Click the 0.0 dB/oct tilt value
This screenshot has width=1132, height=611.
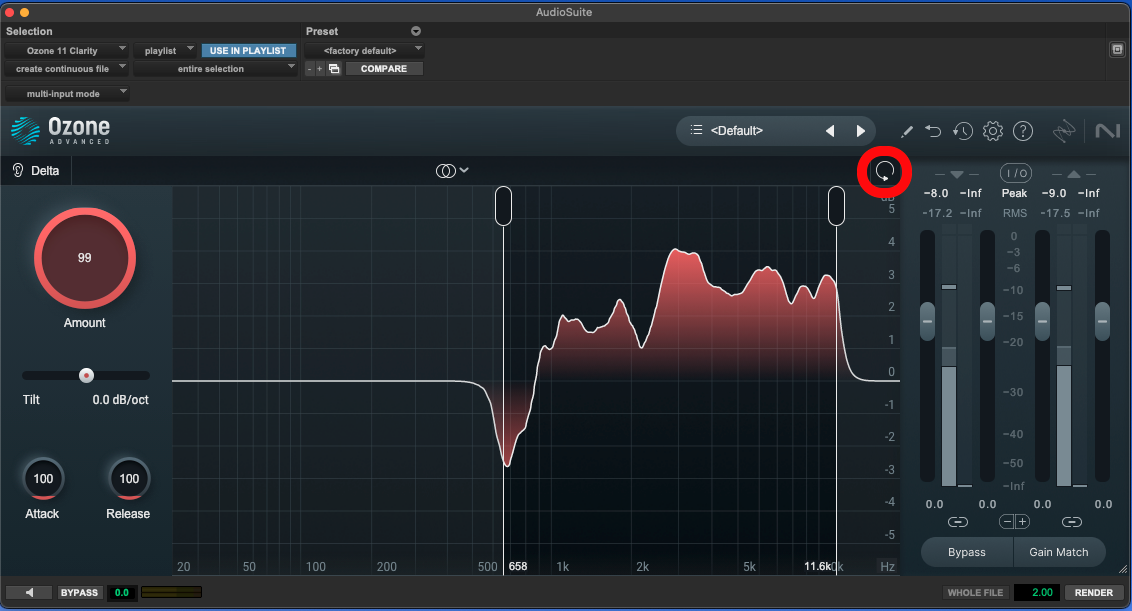[121, 399]
